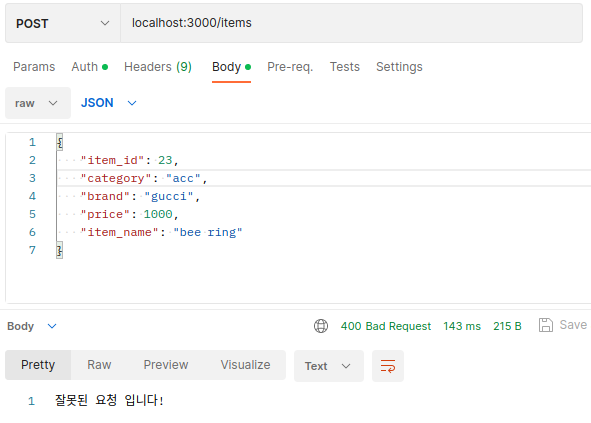Open the JSON format dropdown
Screen dimensions: 591x423
[109, 103]
